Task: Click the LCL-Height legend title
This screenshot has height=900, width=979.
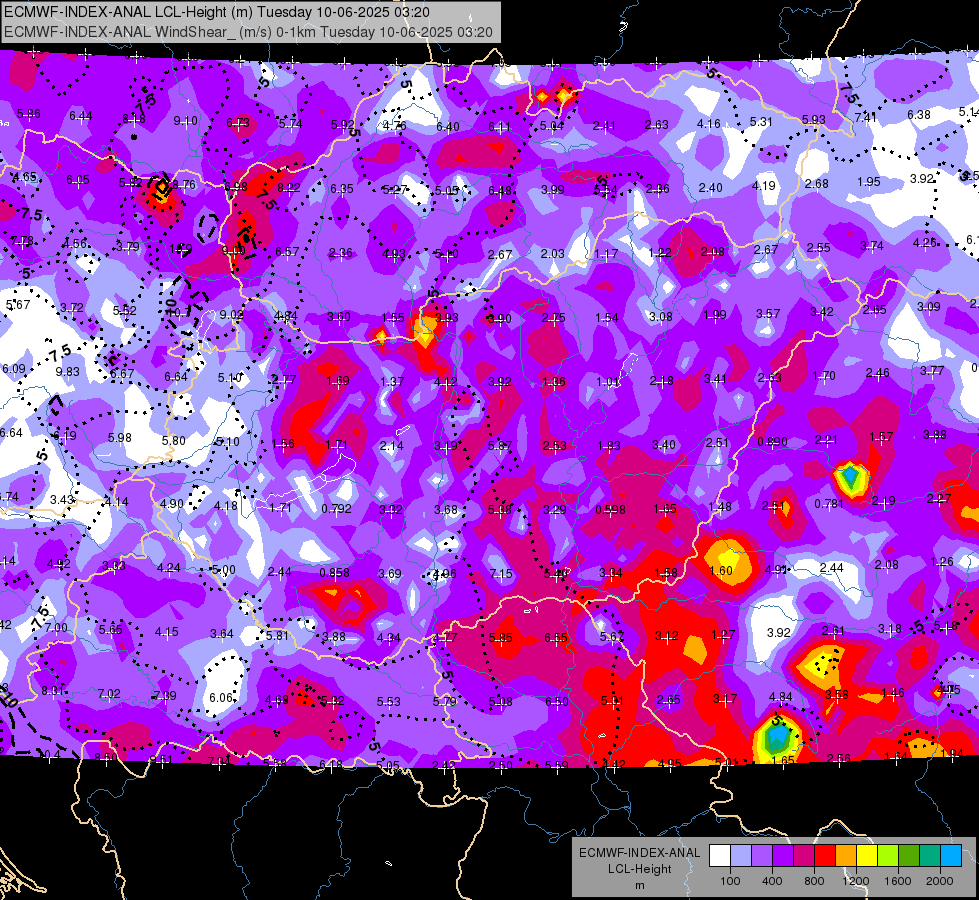Action: (x=639, y=869)
